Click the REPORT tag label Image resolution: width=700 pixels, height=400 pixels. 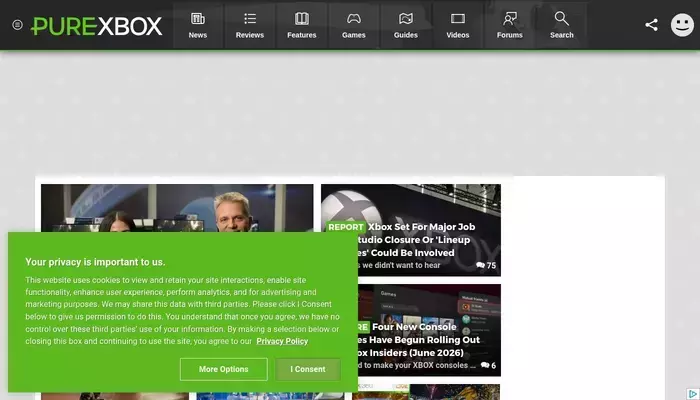[345, 227]
